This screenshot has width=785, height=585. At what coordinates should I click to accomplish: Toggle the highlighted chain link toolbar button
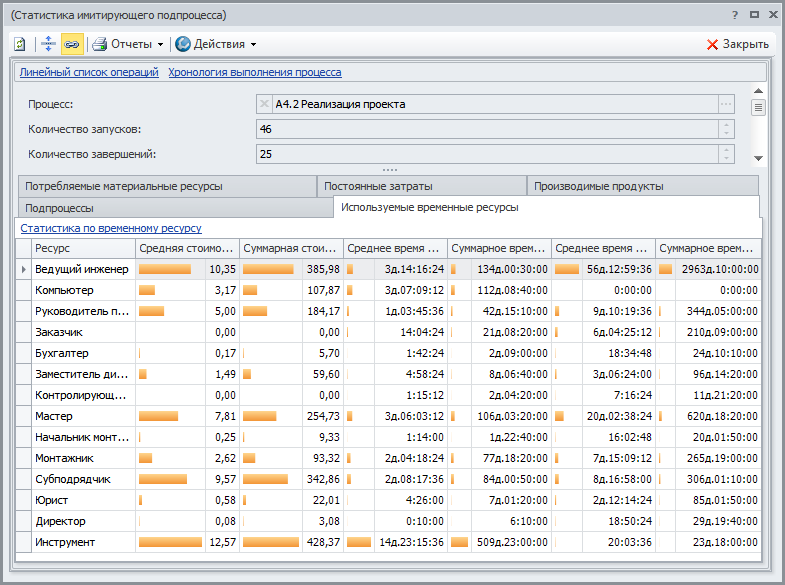click(72, 44)
